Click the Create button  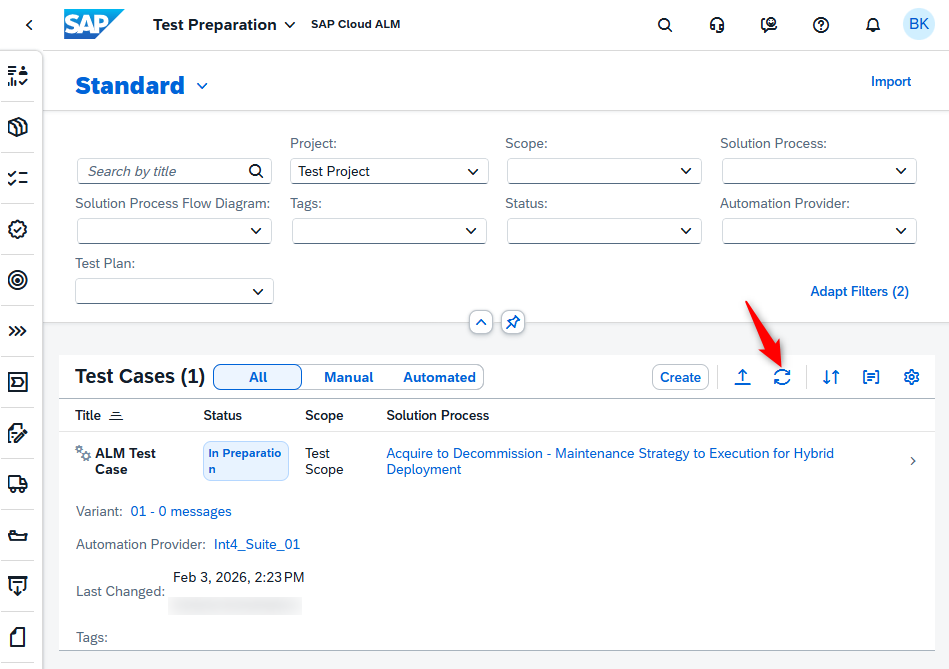[680, 377]
